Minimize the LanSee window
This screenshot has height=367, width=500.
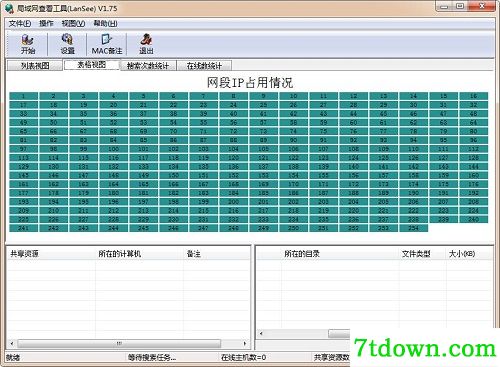pyautogui.click(x=444, y=6)
